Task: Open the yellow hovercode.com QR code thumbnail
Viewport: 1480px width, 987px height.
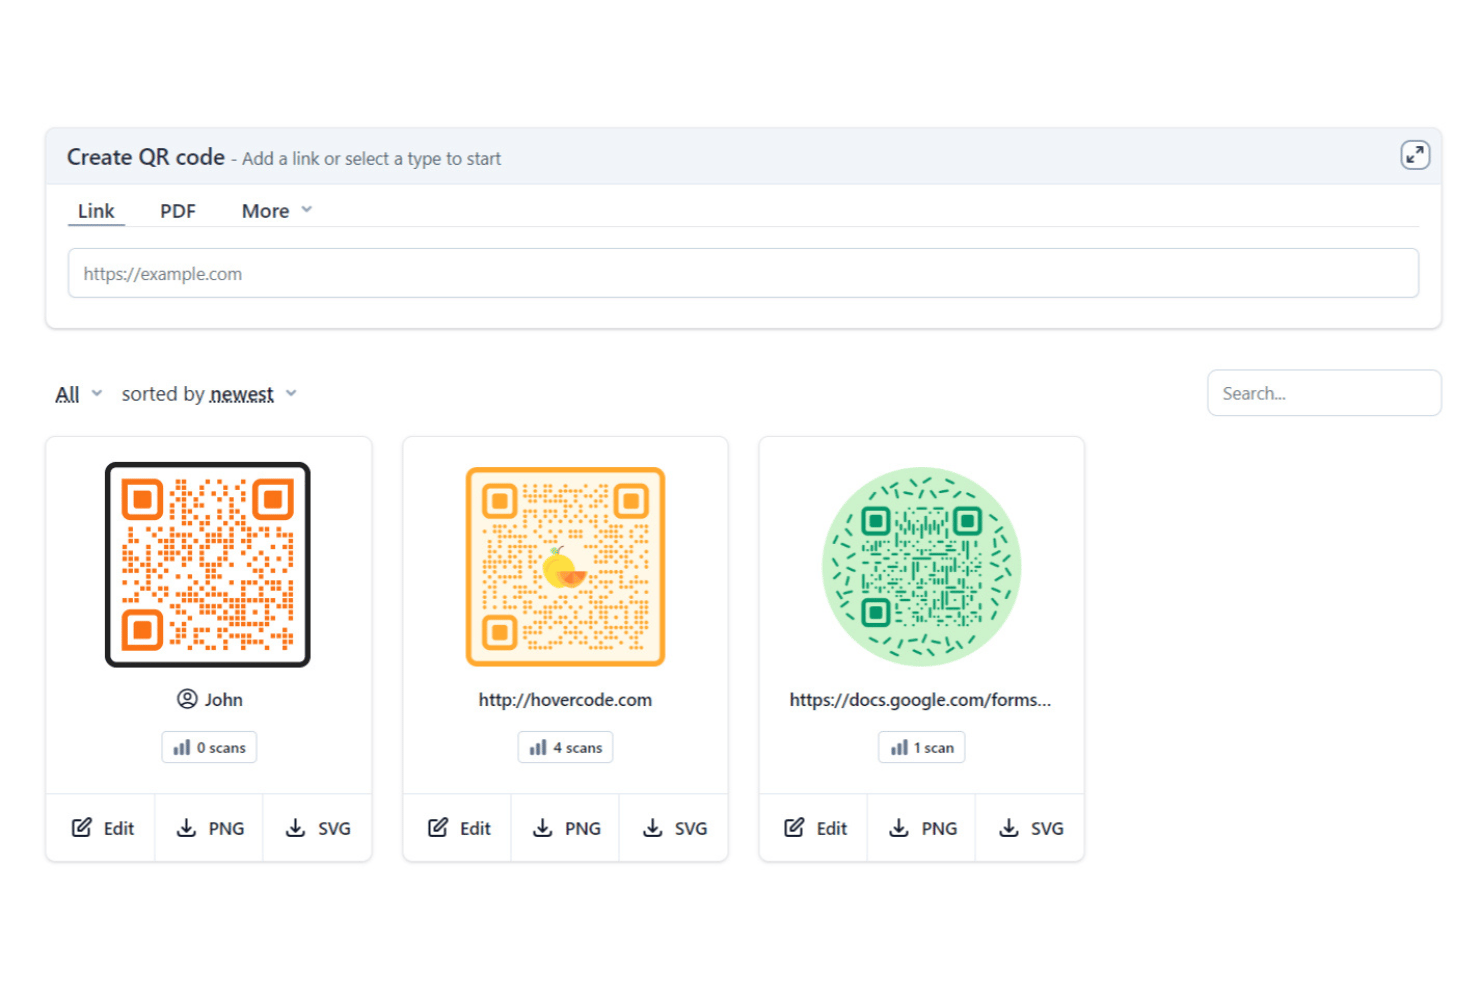Action: pos(565,566)
